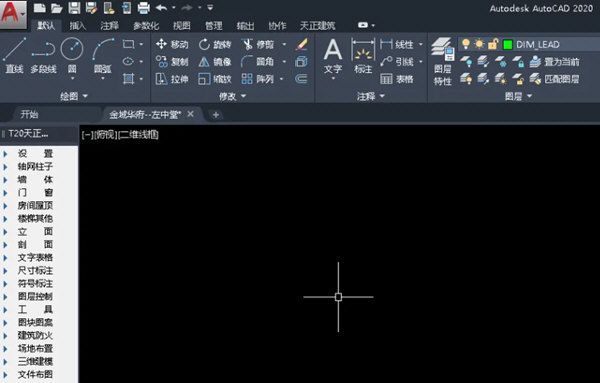Open 图层特性 layer properties manager
The width and height of the screenshot is (600, 383).
coord(443,61)
